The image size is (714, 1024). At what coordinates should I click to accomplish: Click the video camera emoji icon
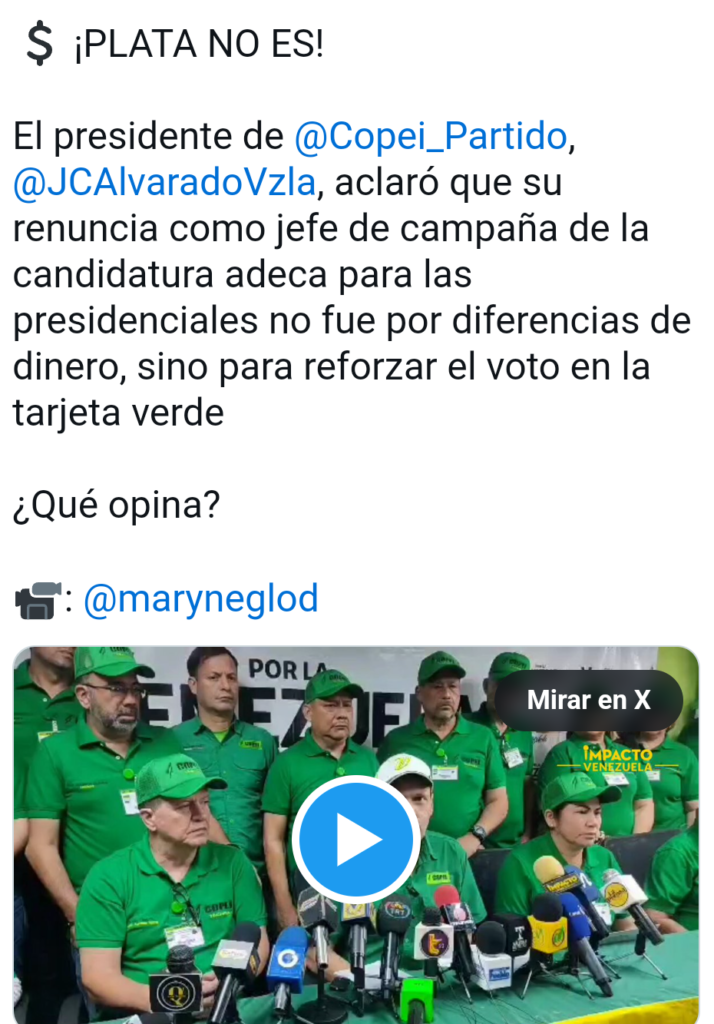[39, 600]
